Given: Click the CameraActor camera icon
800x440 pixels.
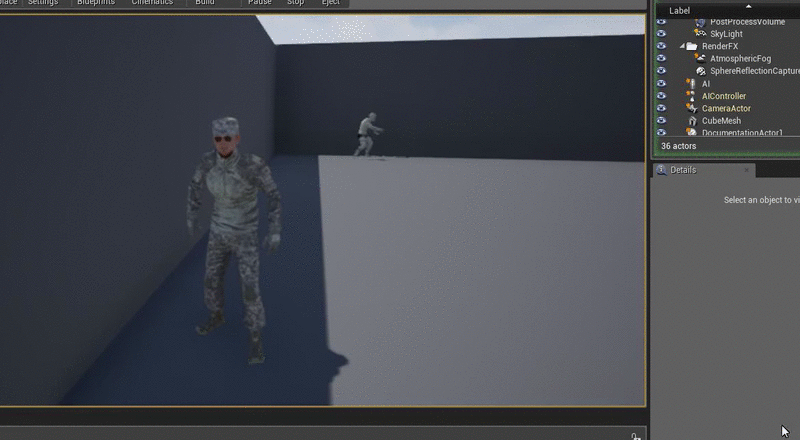Looking at the screenshot, I should pos(691,108).
